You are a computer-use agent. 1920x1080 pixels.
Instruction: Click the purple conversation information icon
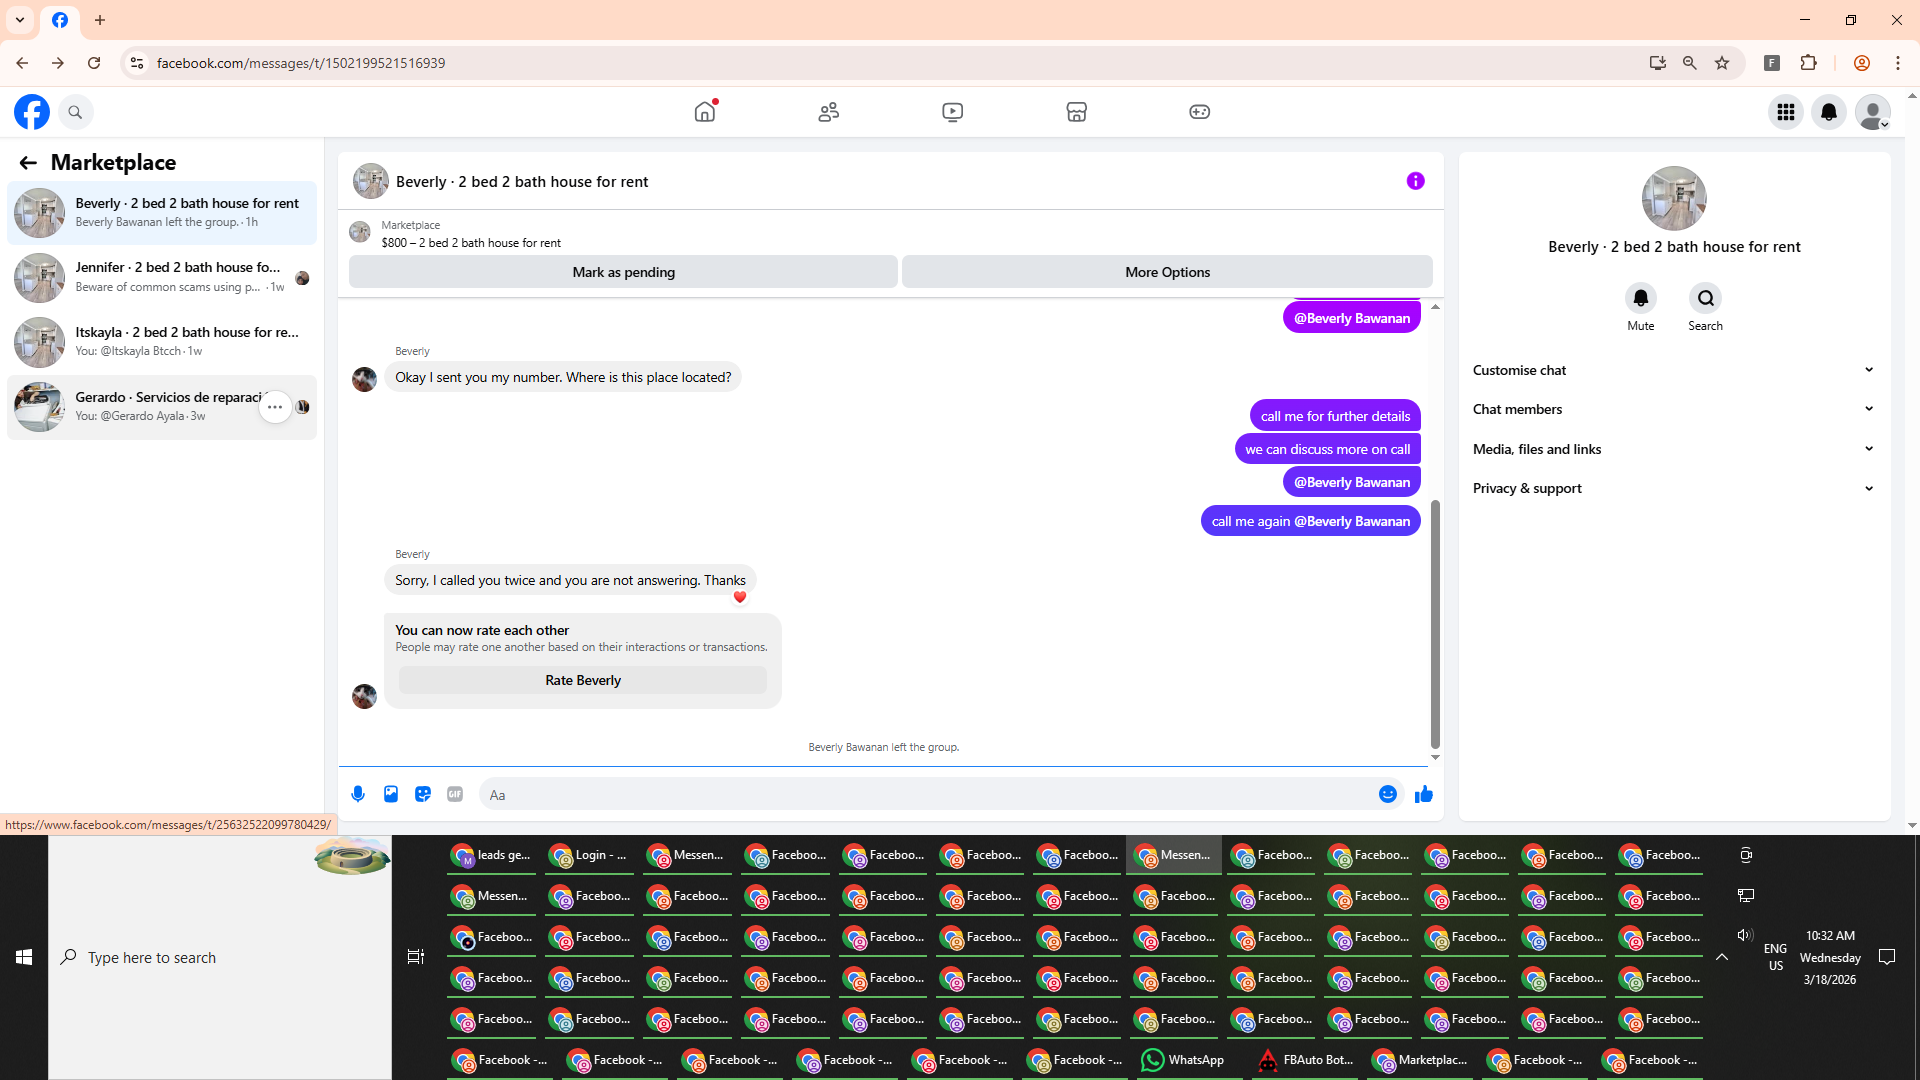(1415, 181)
